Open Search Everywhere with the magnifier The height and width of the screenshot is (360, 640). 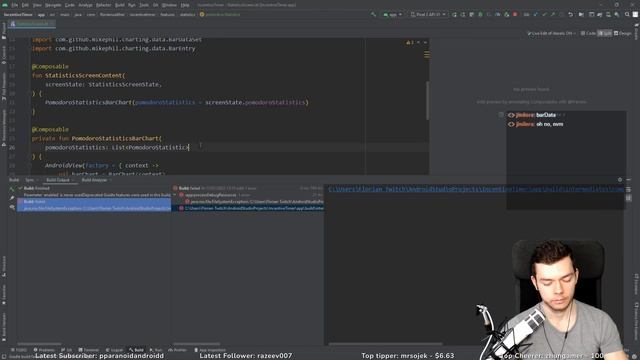(x=627, y=14)
